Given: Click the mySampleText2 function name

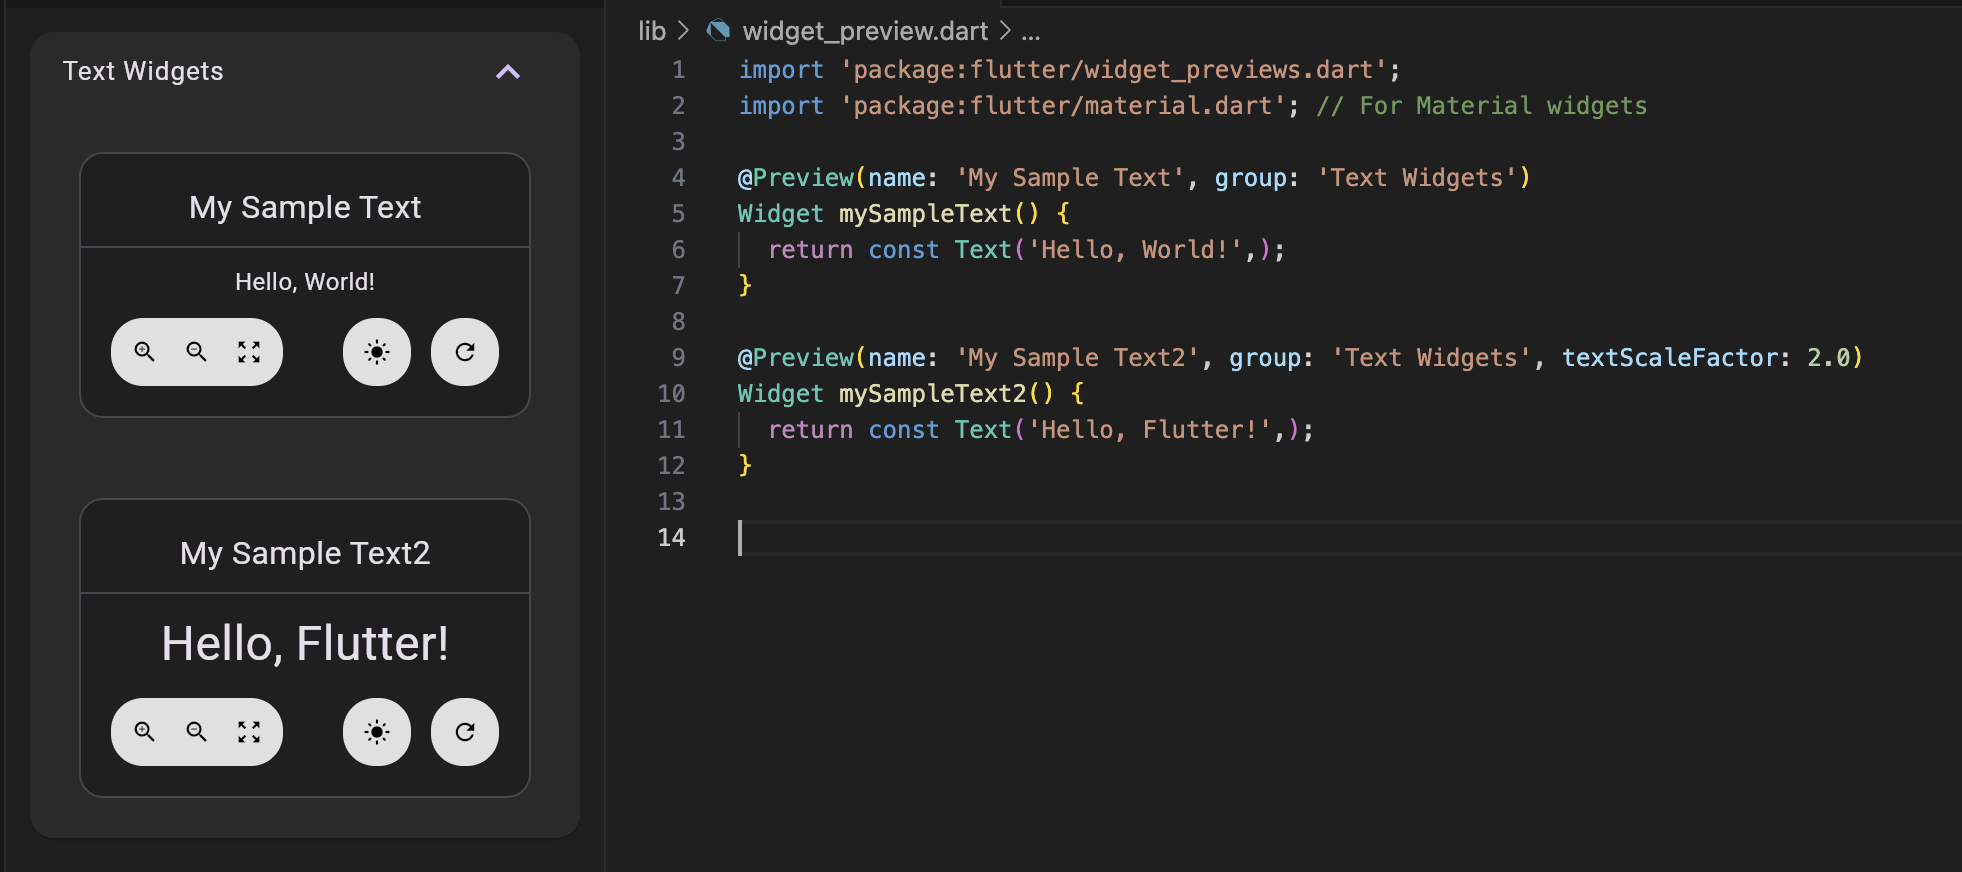Looking at the screenshot, I should click(932, 394).
